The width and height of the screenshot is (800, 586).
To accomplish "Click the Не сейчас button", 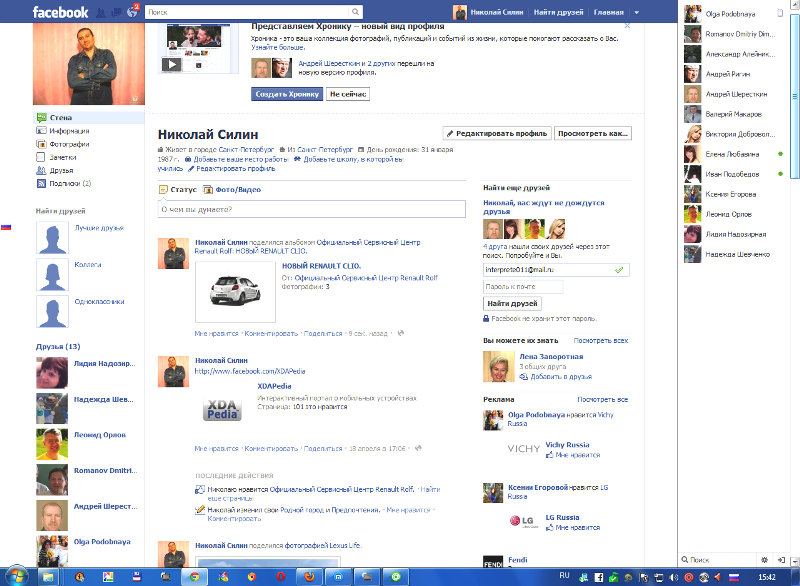I will pyautogui.click(x=348, y=94).
